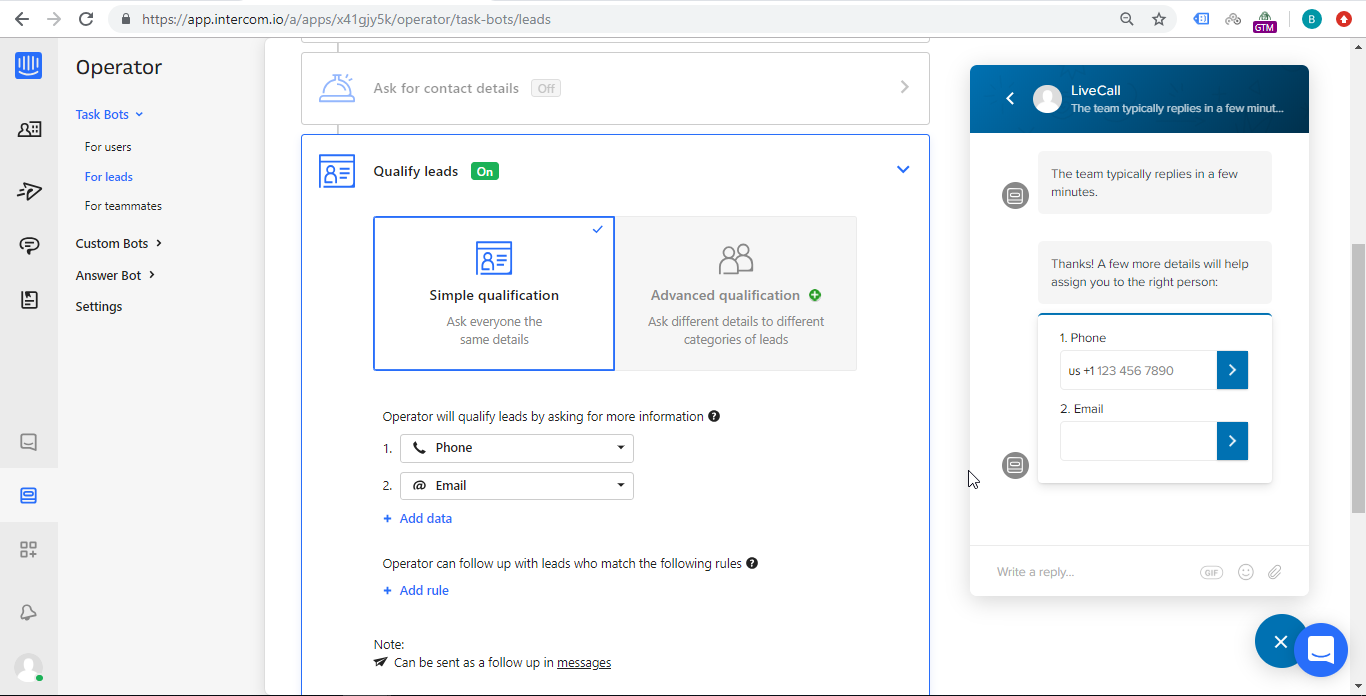Click the help icon beside follow up rules
Image resolution: width=1366 pixels, height=696 pixels.
click(752, 563)
